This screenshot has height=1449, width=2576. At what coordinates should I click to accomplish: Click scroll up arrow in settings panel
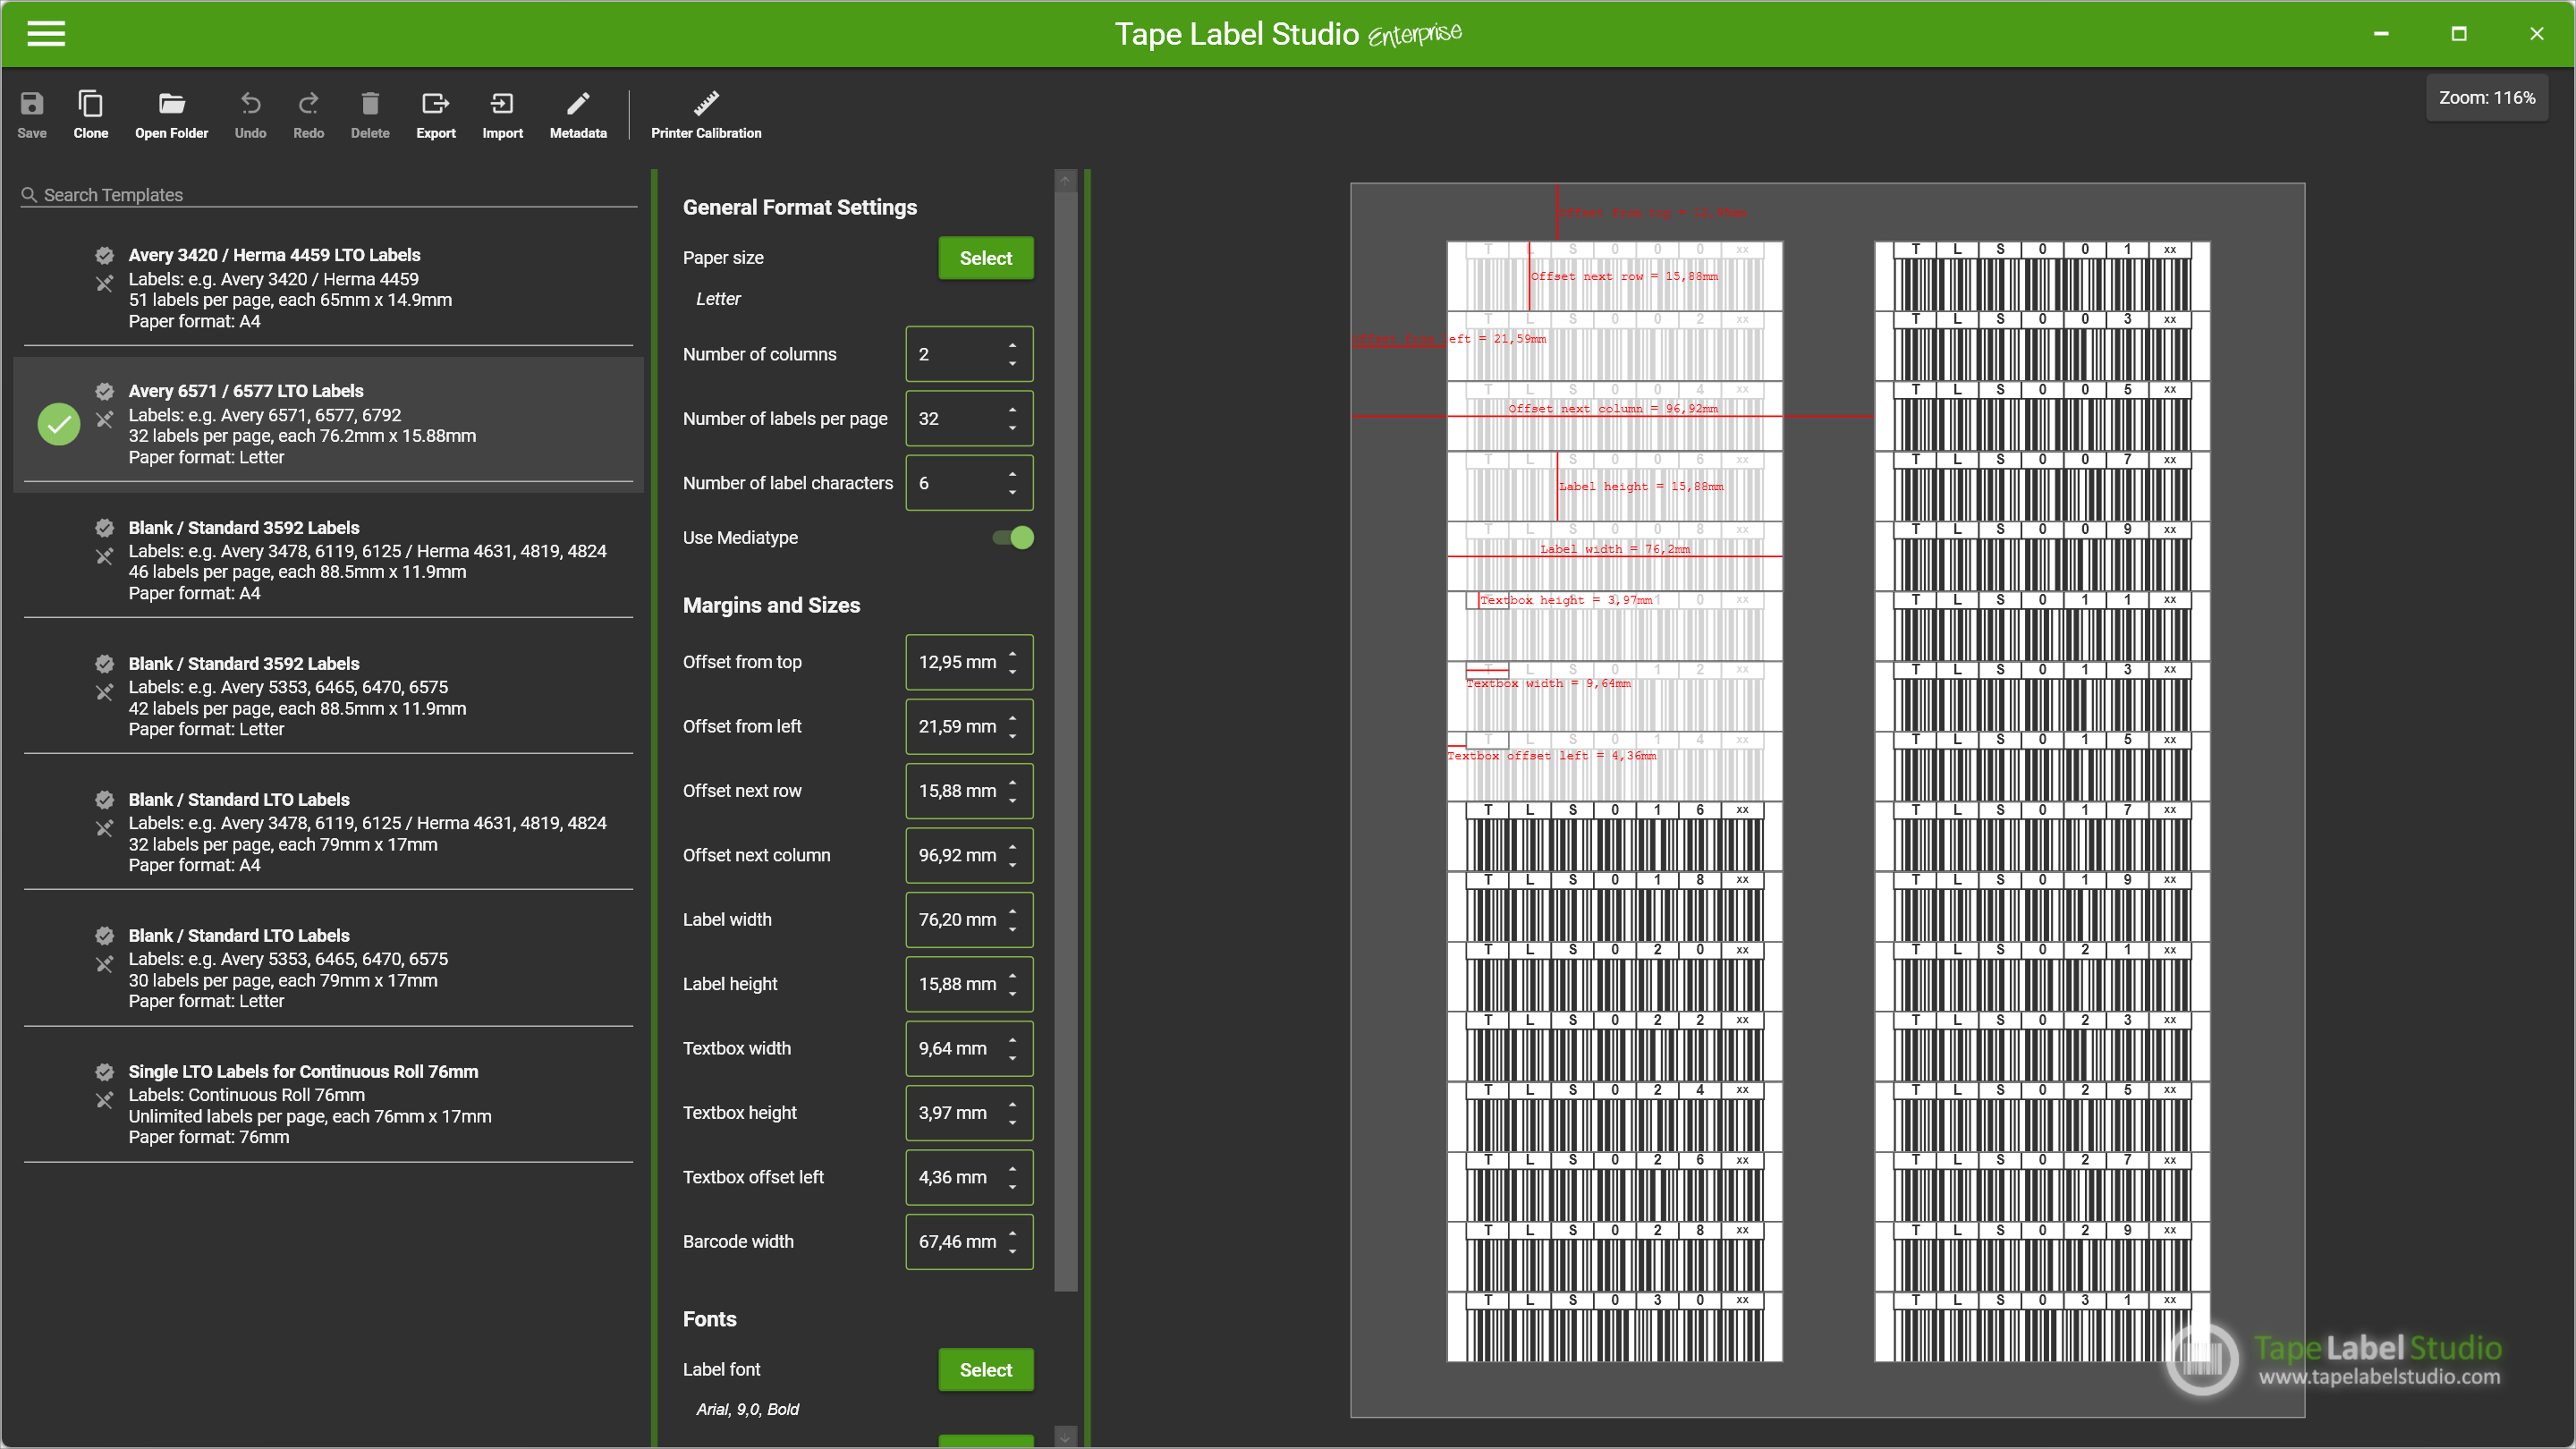point(1065,181)
